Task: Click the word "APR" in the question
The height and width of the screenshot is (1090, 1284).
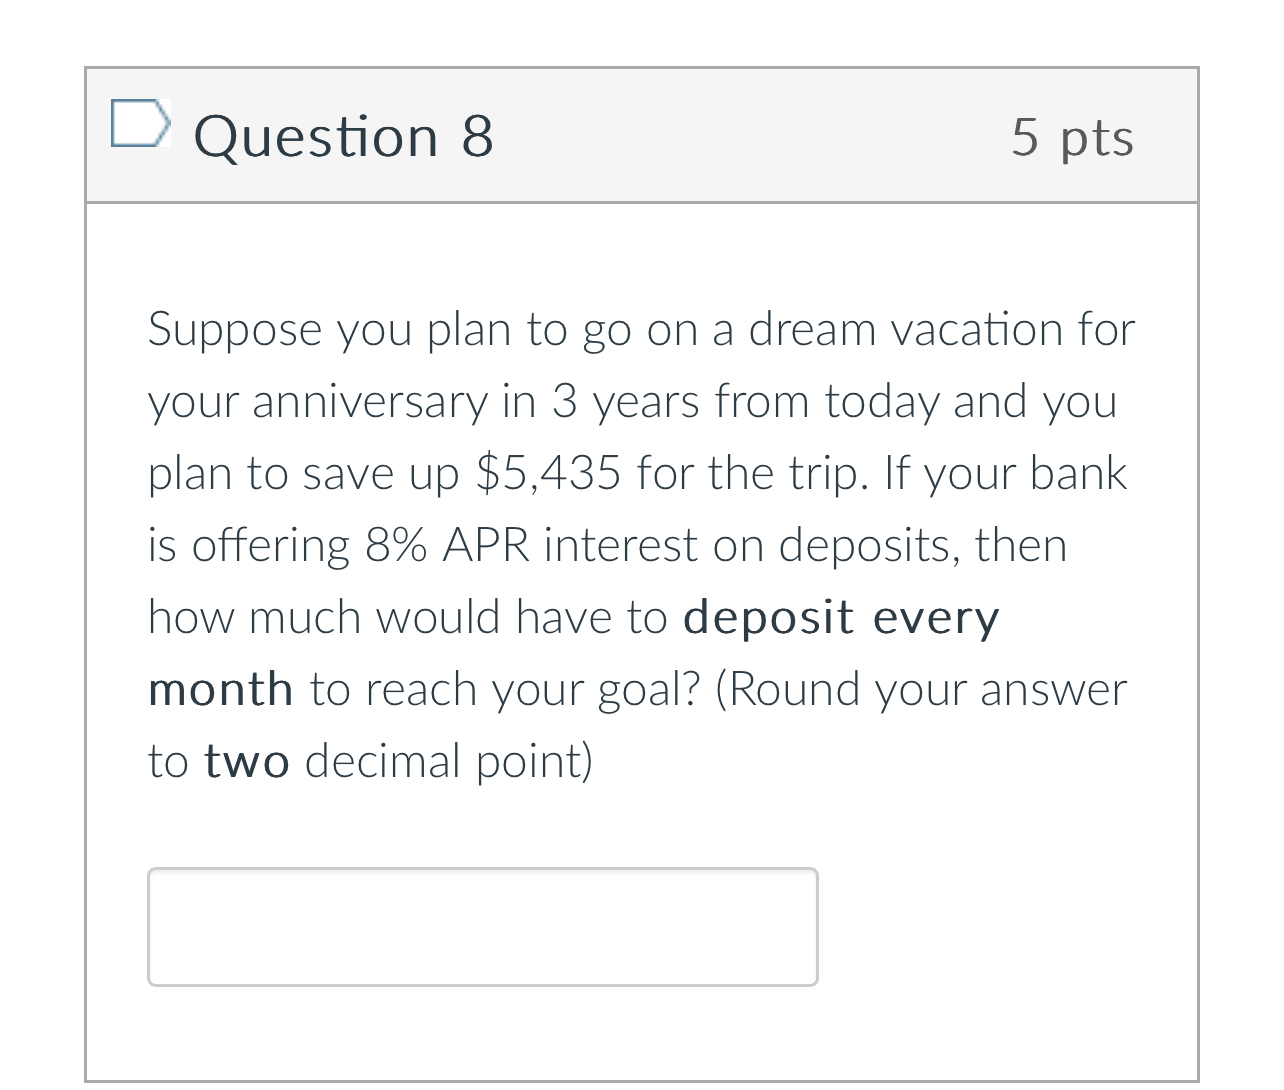Action: tap(486, 545)
